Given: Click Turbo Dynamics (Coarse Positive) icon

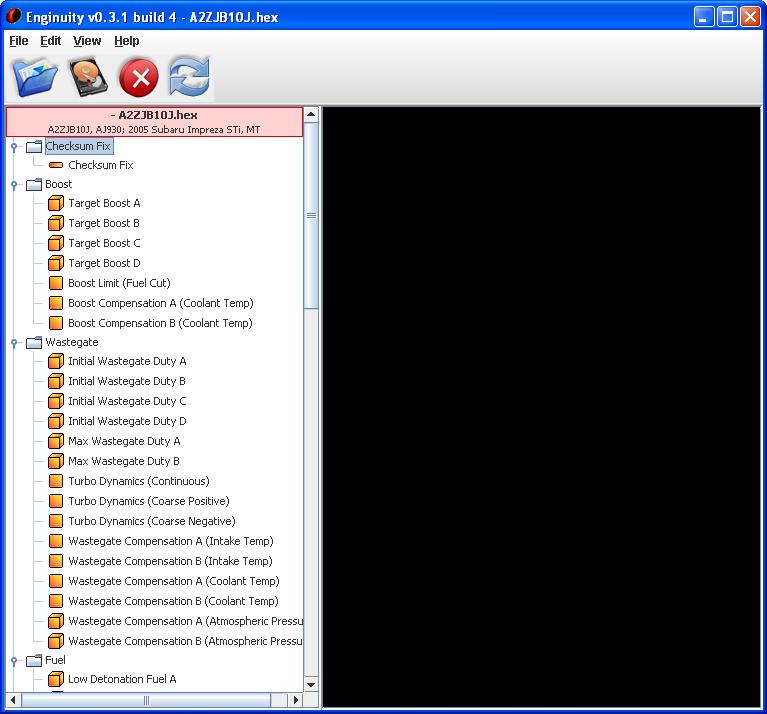Looking at the screenshot, I should [x=56, y=501].
